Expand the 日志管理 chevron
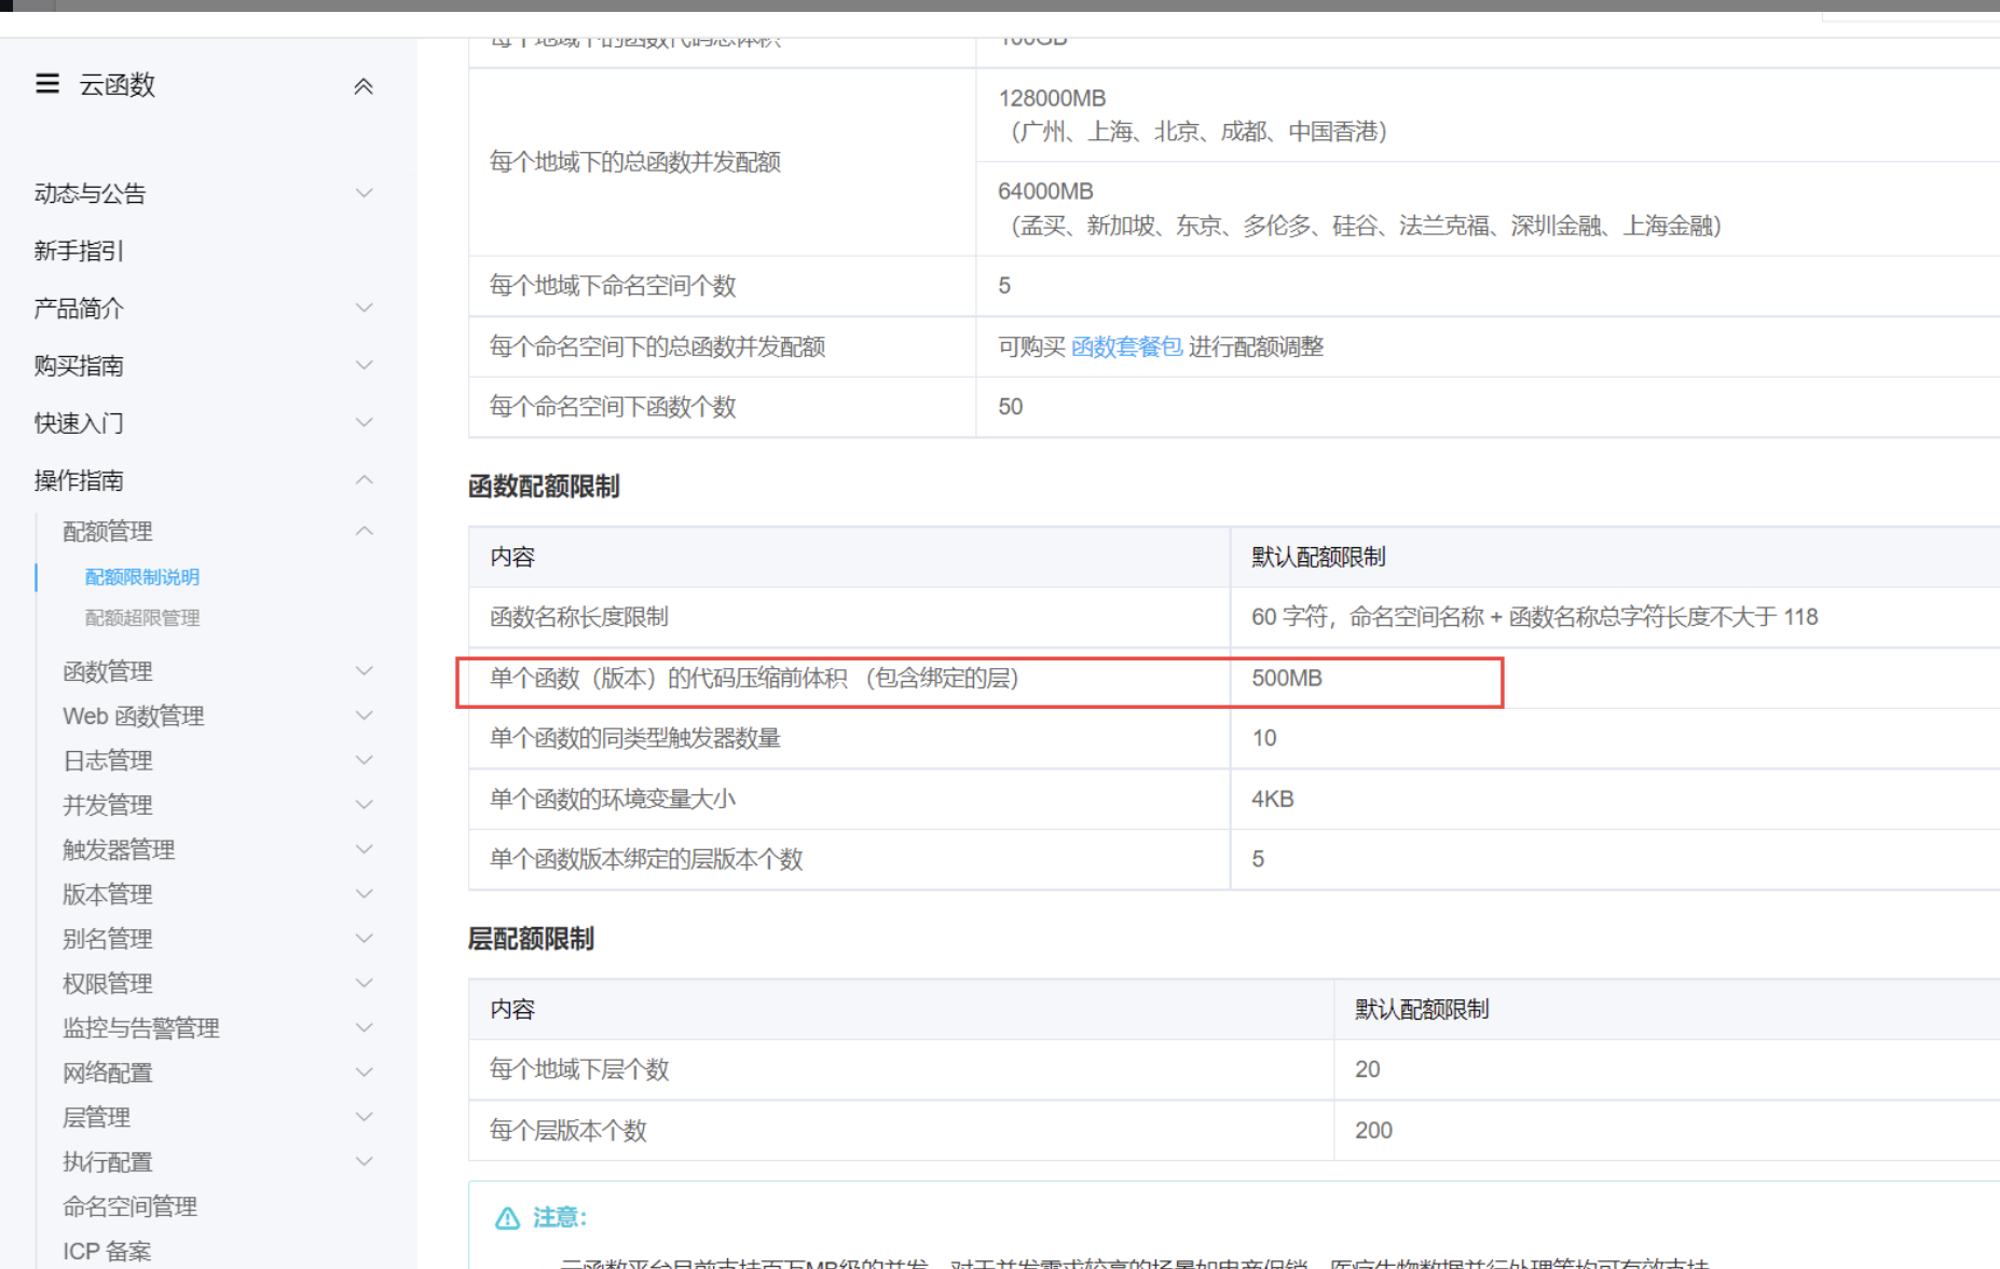The height and width of the screenshot is (1269, 2000). (x=364, y=760)
